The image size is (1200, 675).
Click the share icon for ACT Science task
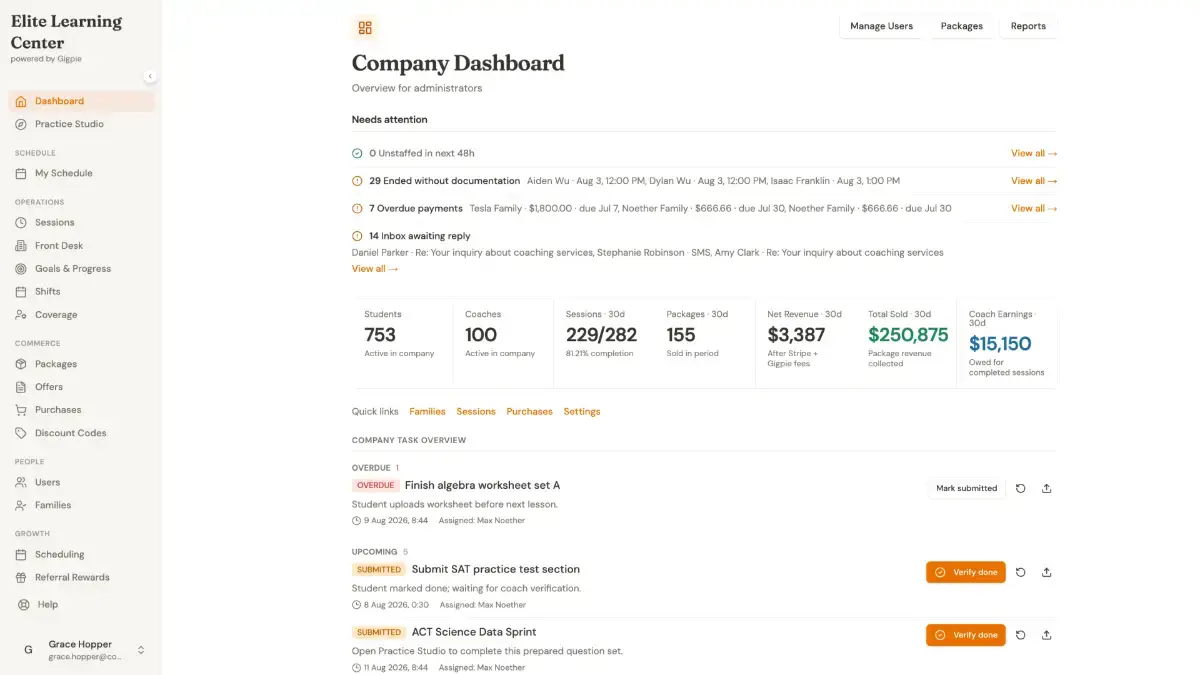point(1047,635)
